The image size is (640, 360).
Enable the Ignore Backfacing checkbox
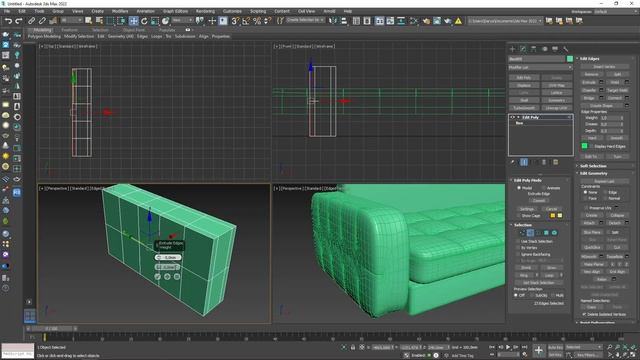[518, 254]
